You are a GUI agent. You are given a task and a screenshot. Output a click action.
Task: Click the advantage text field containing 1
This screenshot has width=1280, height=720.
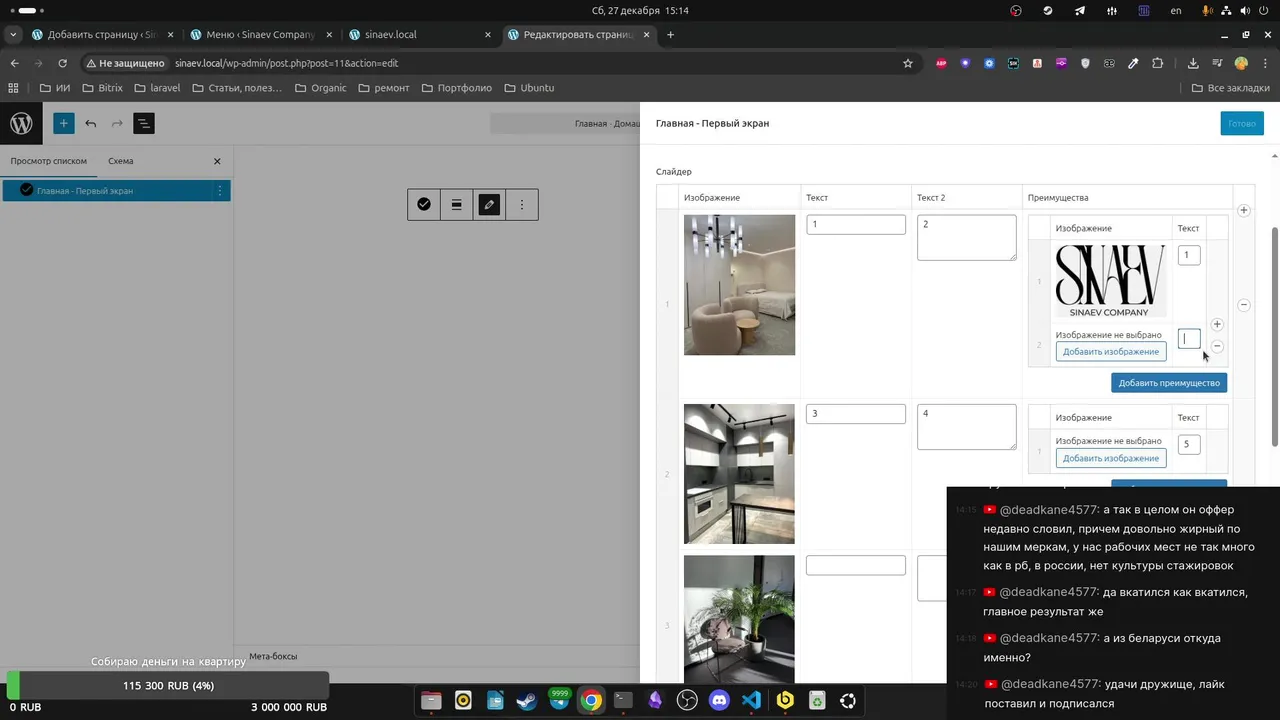click(x=1187, y=255)
